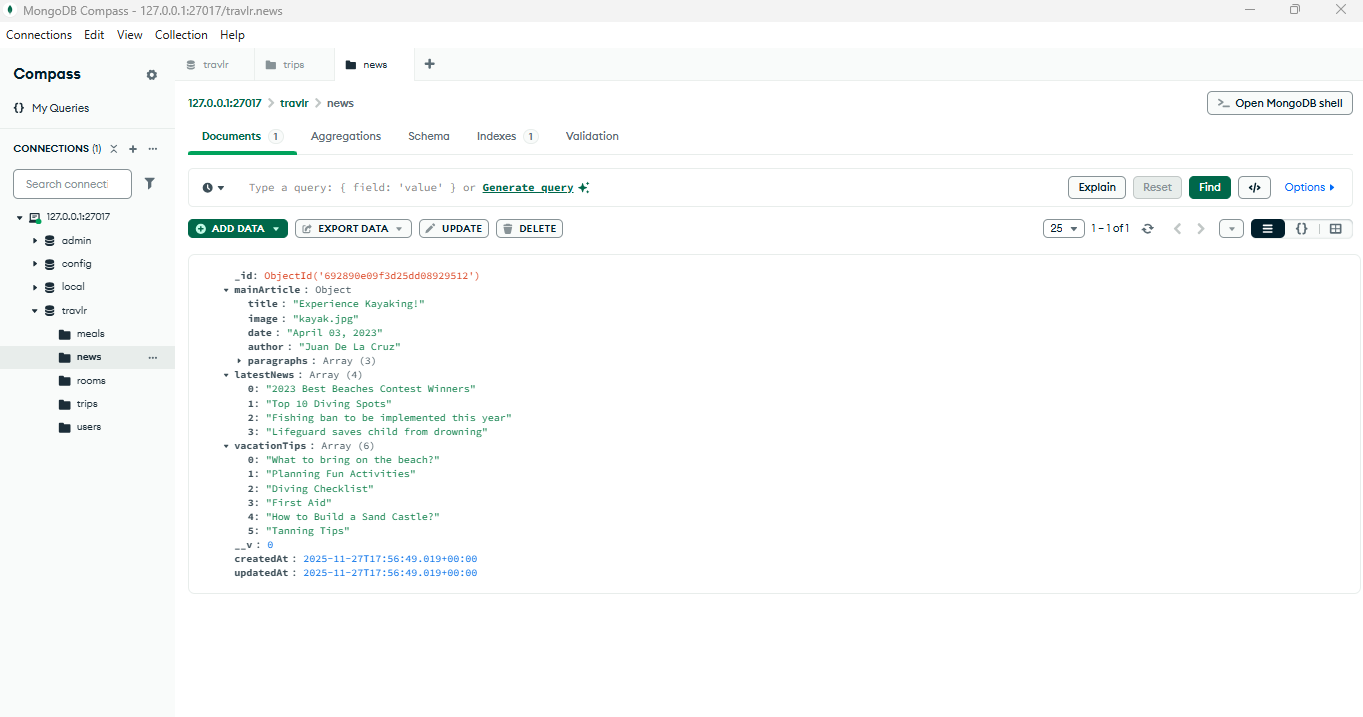Open the documents per page dropdown
The image size is (1363, 717).
click(x=1063, y=229)
